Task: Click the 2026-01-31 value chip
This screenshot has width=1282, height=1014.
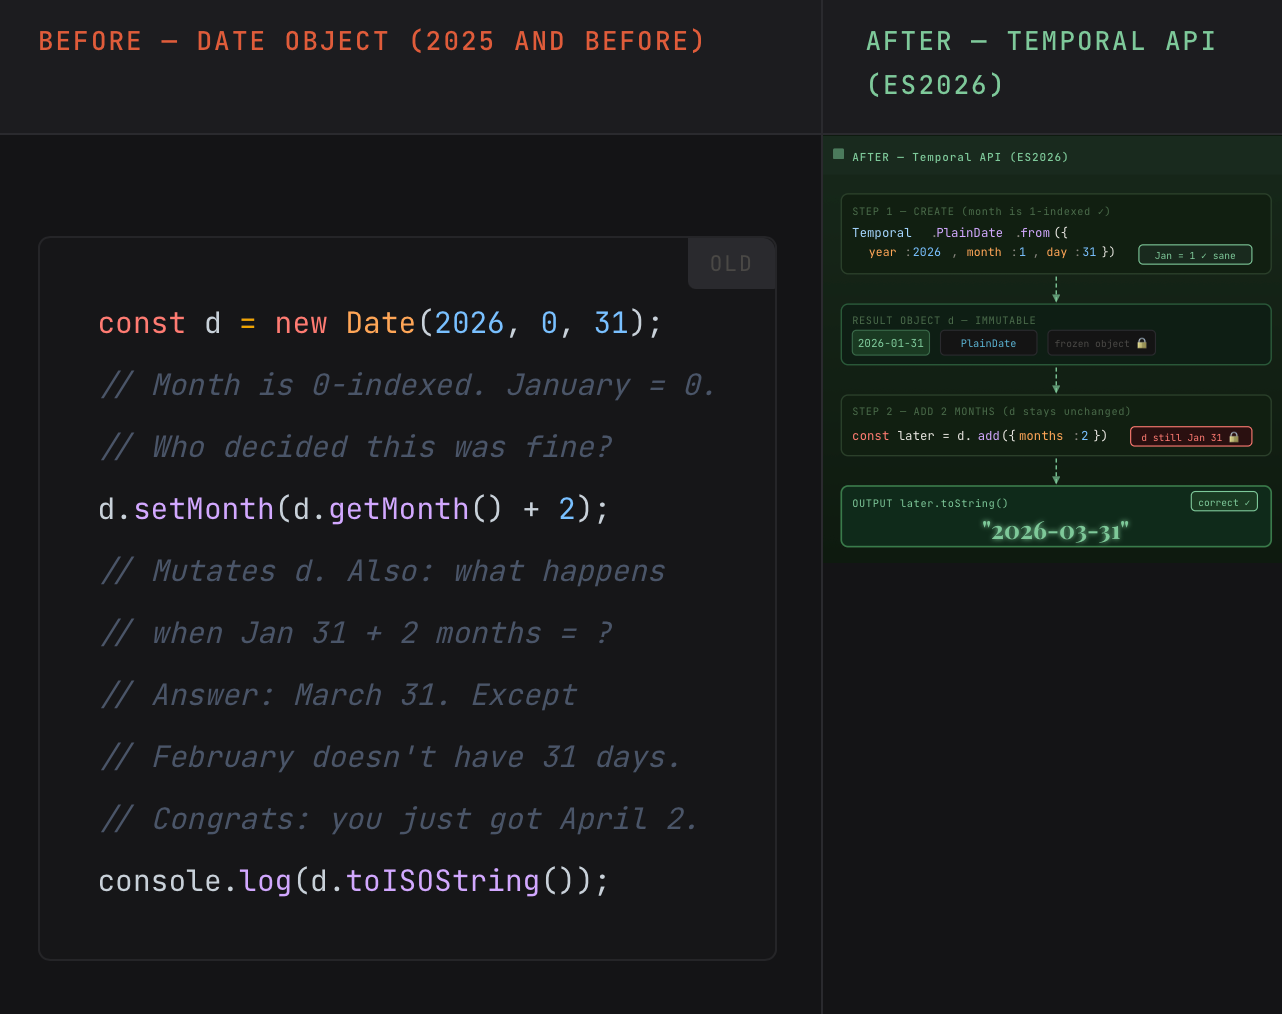Action: [x=891, y=343]
